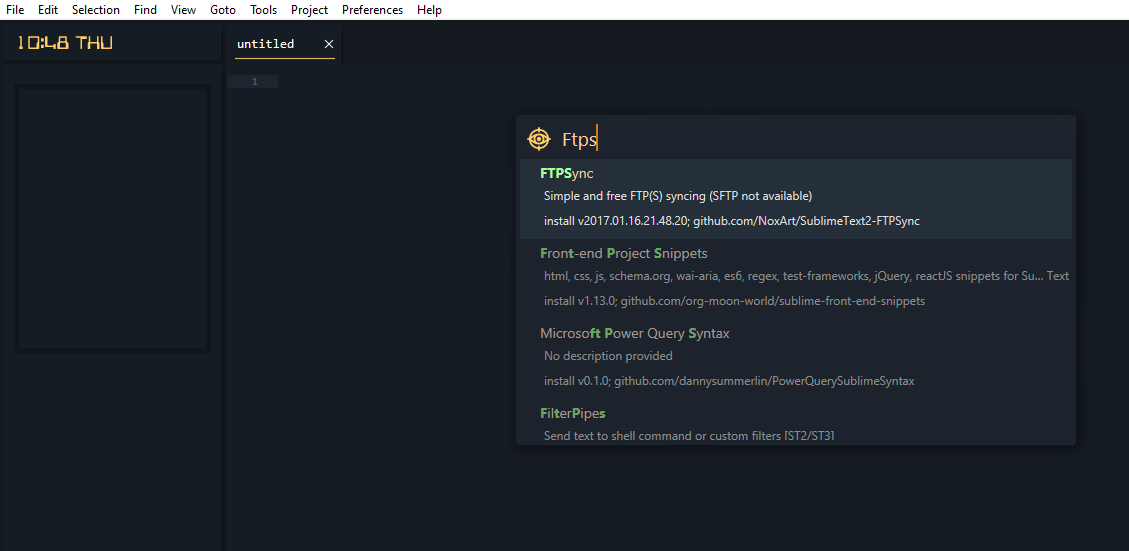This screenshot has height=551, width=1129.
Task: Click the Send text to shell command description
Action: pos(689,436)
